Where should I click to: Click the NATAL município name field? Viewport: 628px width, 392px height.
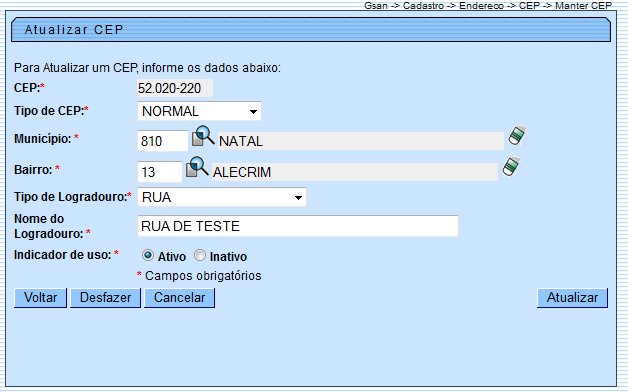click(361, 141)
